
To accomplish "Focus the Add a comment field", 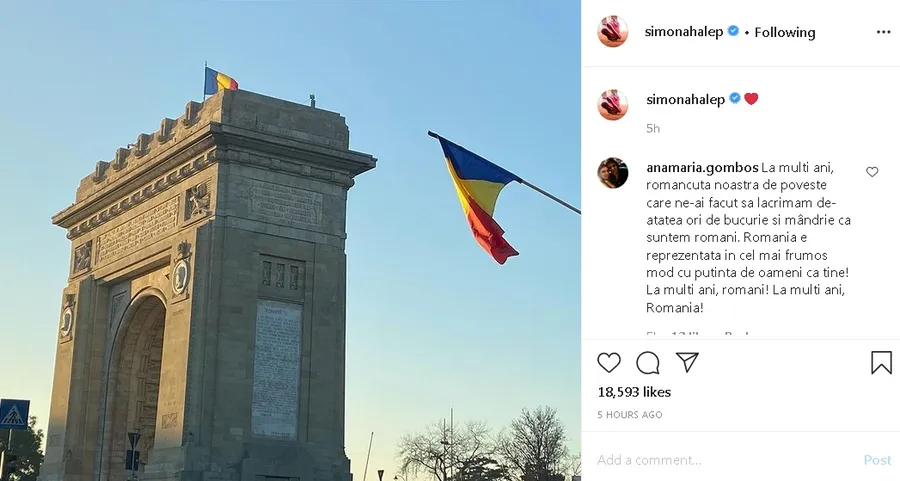I will click(x=726, y=460).
